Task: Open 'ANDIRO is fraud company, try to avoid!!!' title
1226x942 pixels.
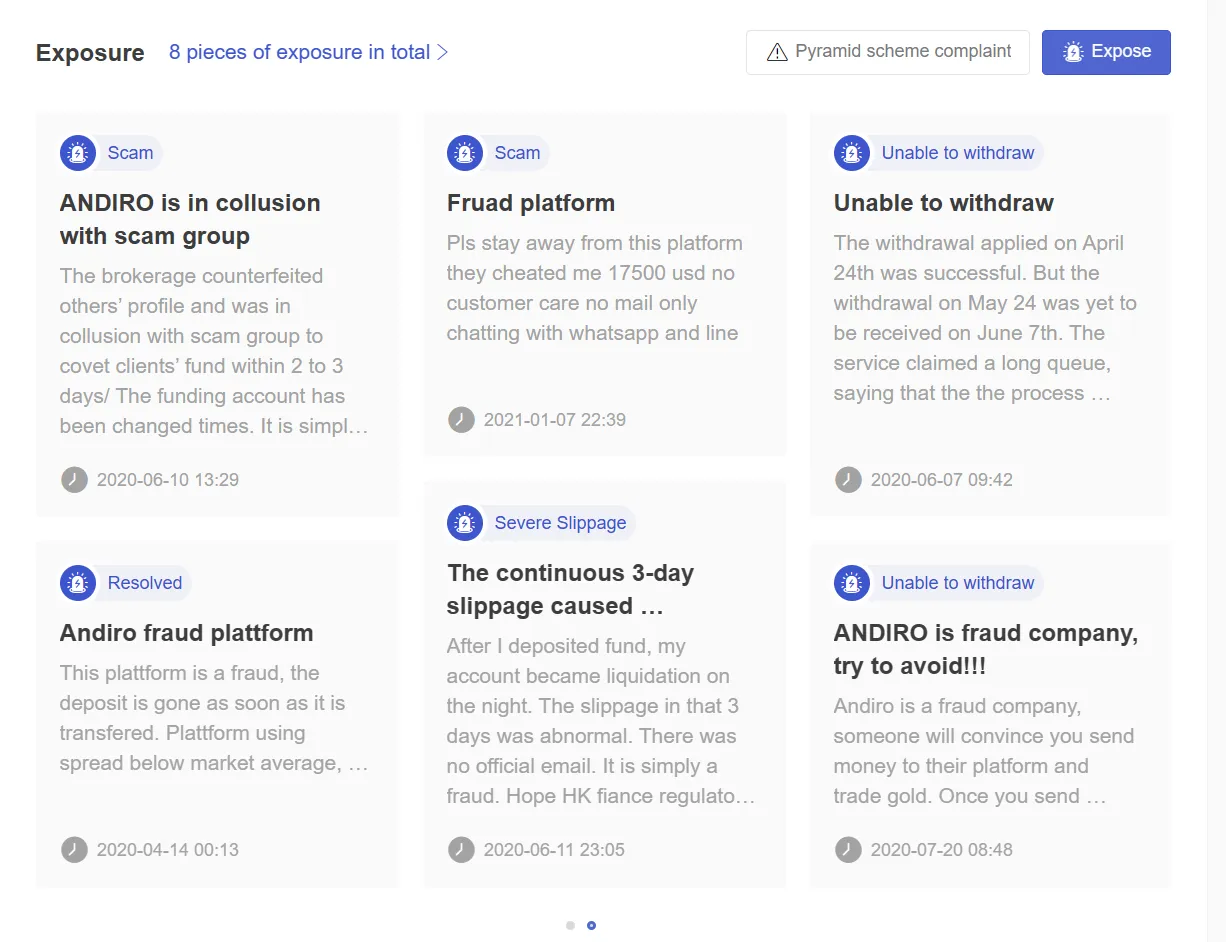Action: [x=986, y=649]
